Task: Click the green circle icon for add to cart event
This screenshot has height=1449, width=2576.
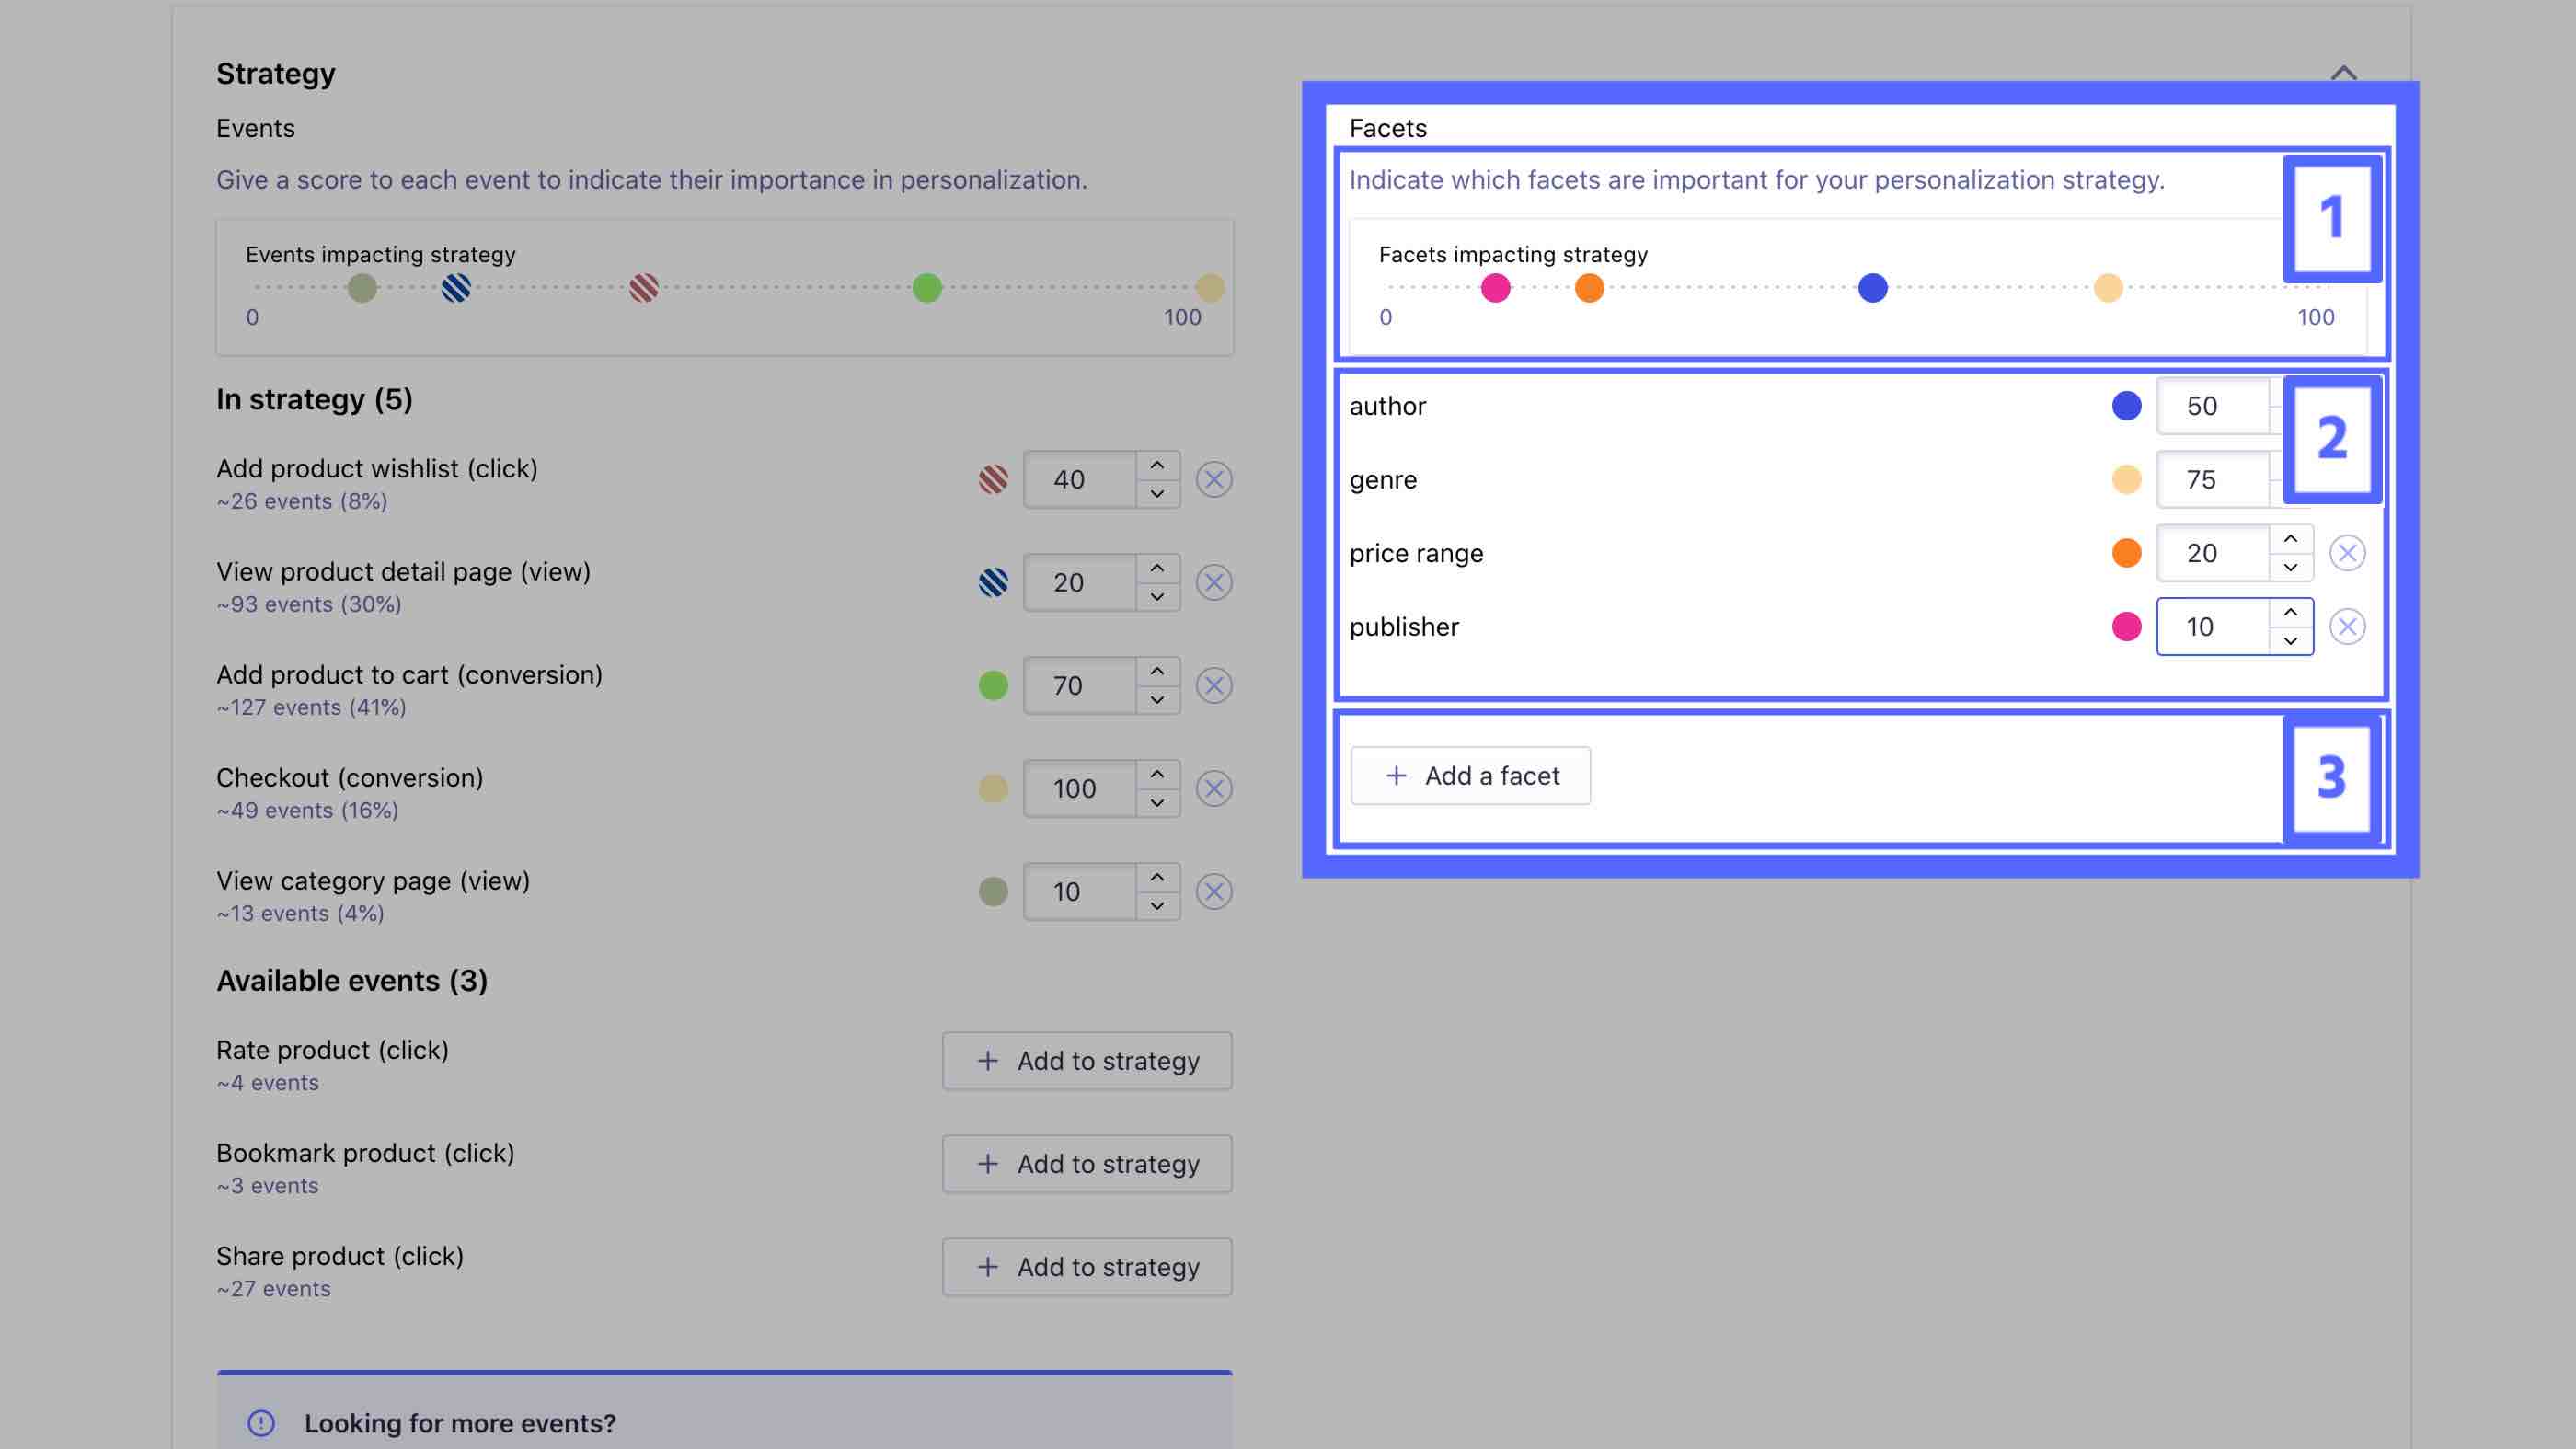Action: [991, 684]
